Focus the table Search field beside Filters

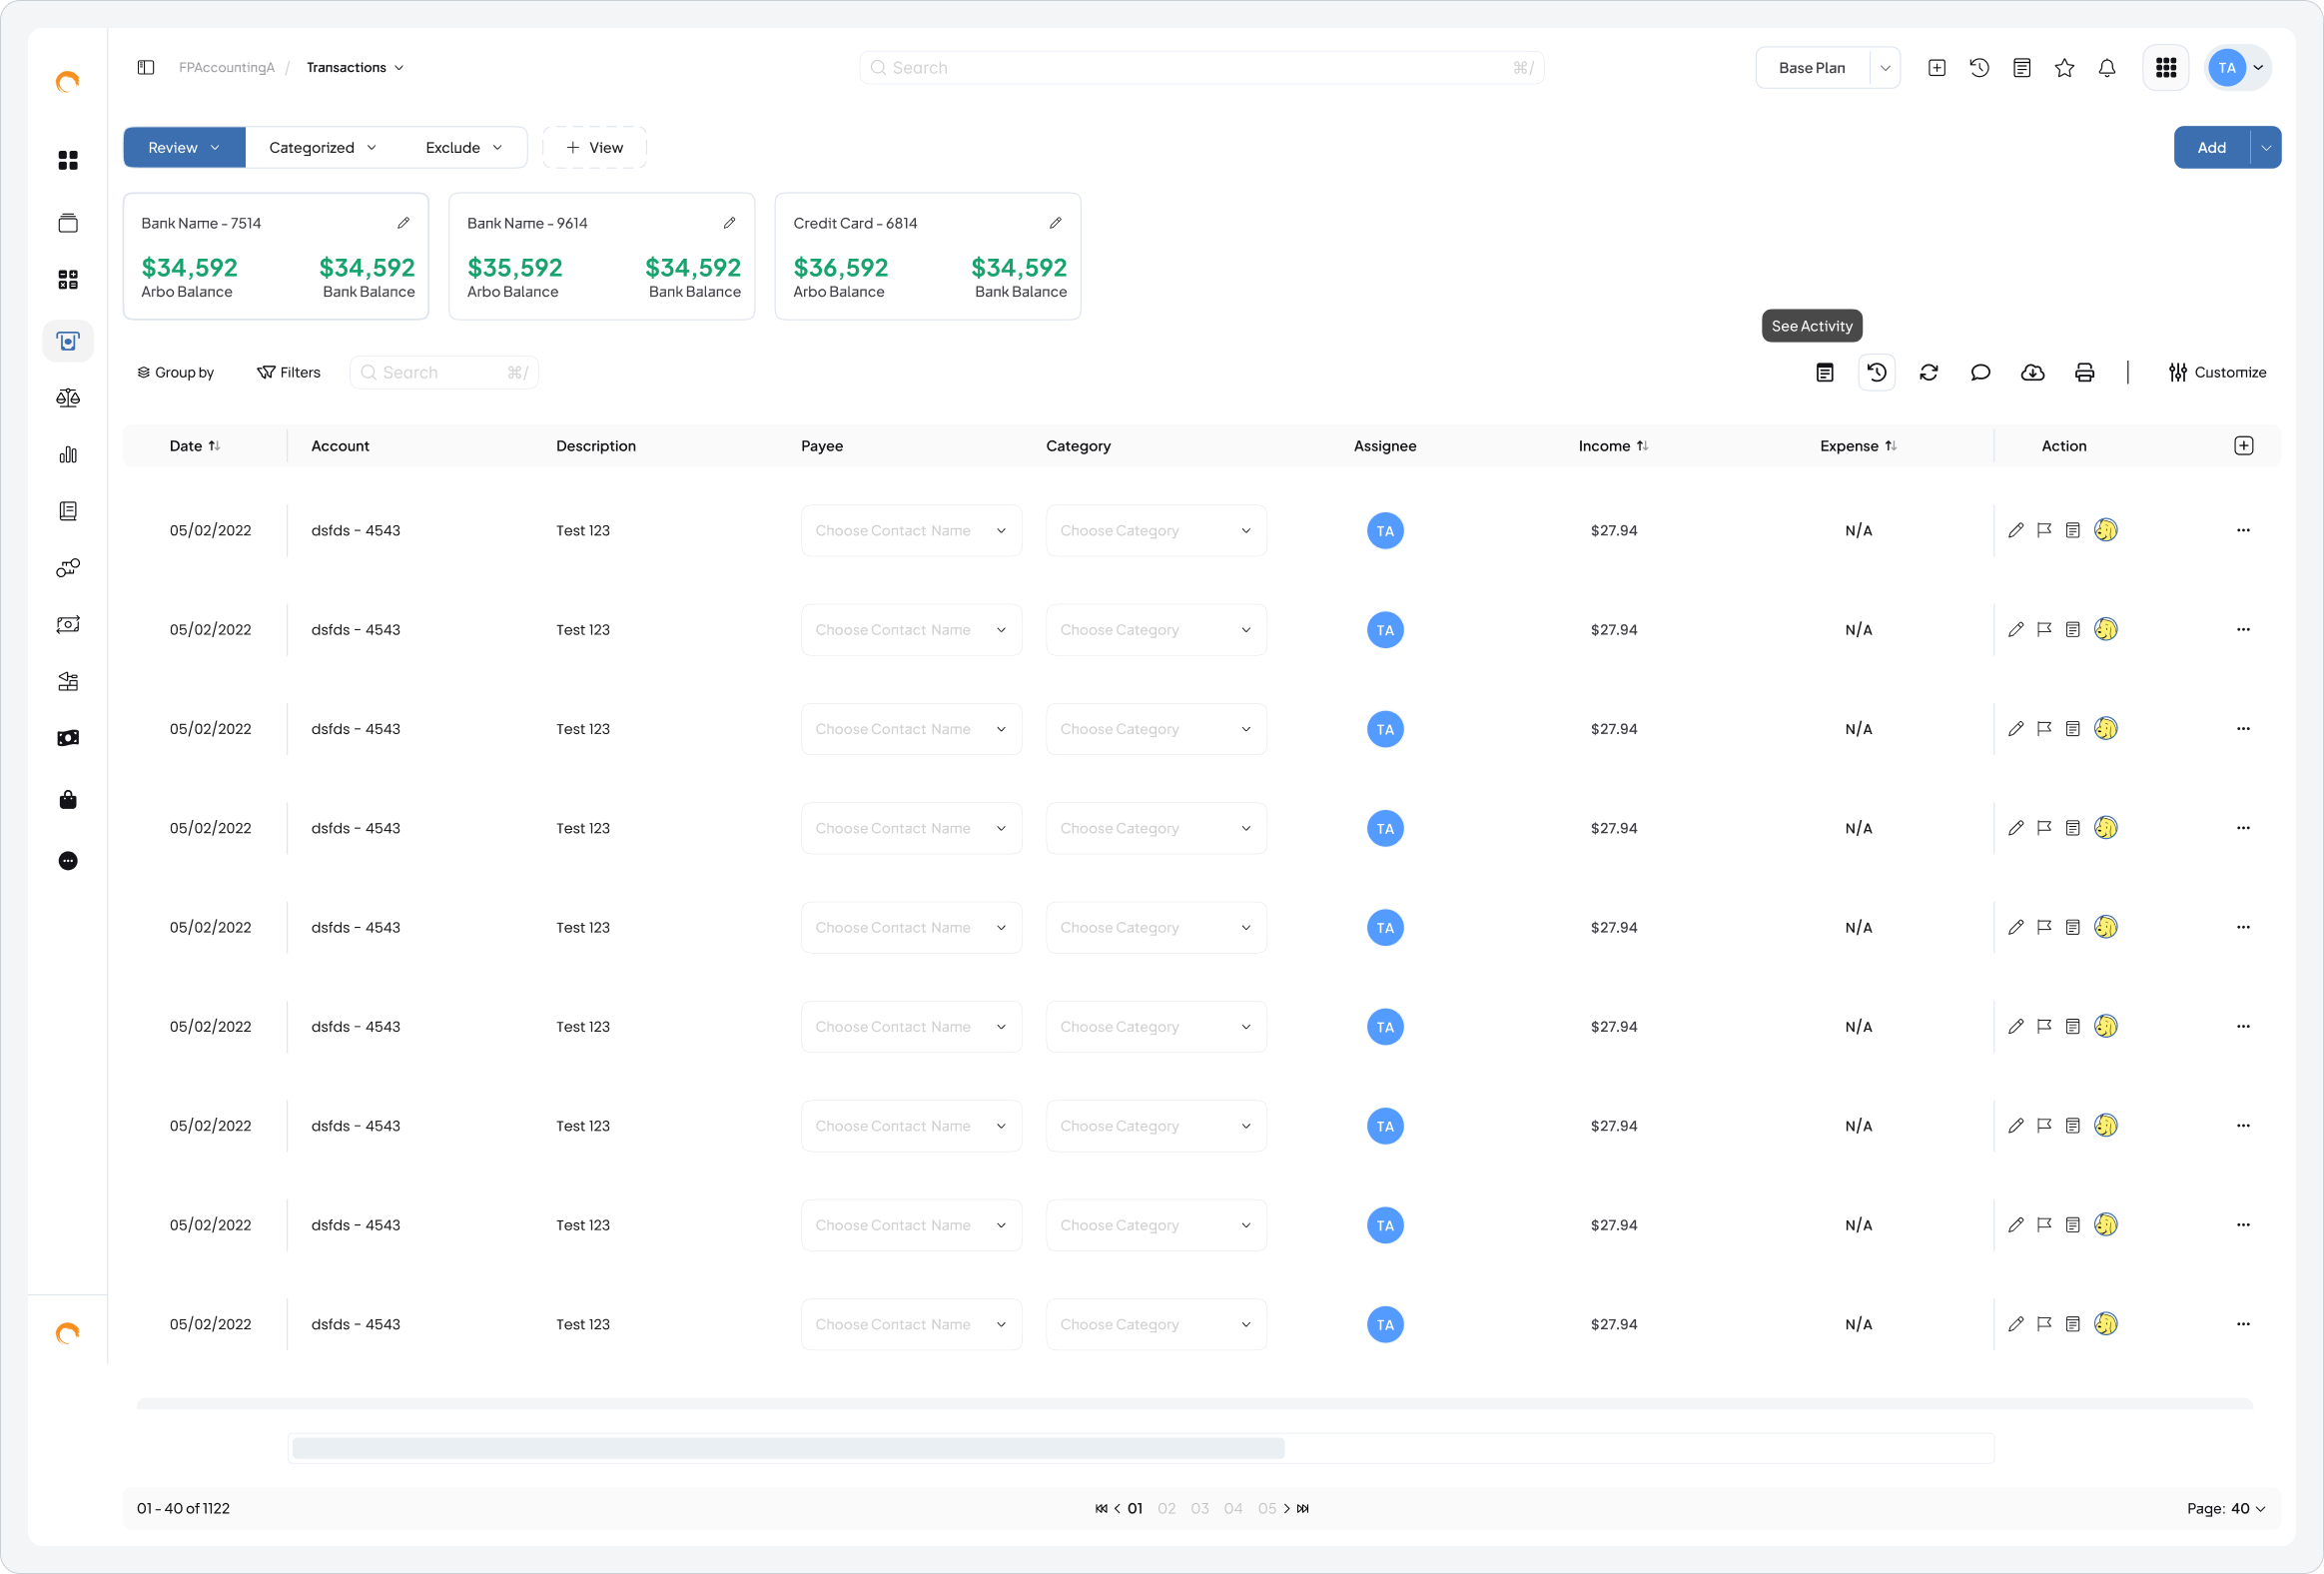444,372
